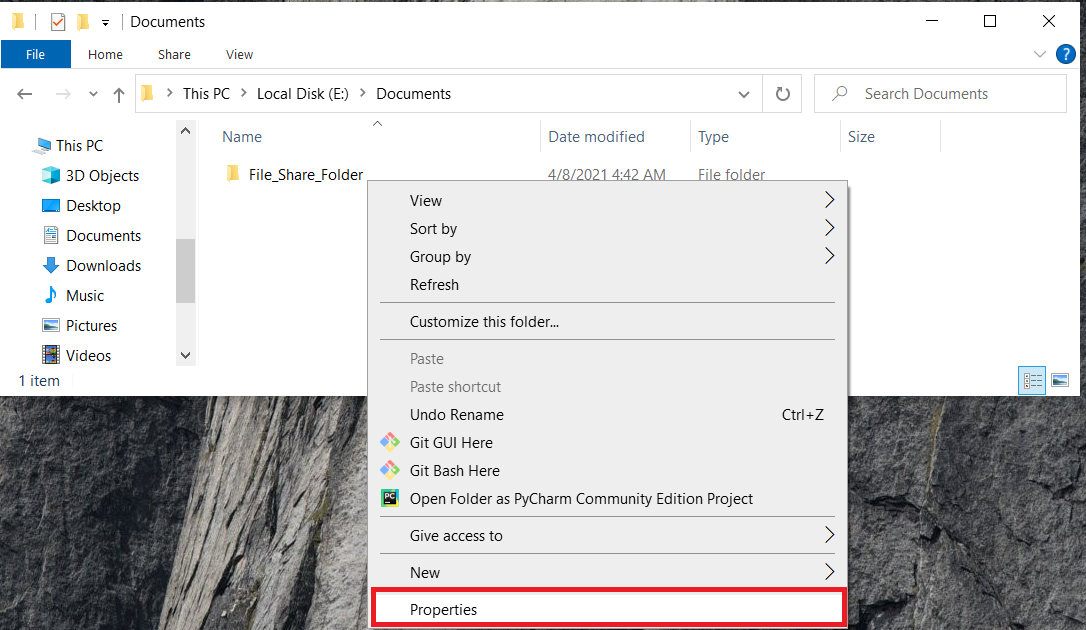Screen dimensions: 1086x630
Task: Click Local Disk (E:) in the breadcrumb
Action: click(304, 94)
